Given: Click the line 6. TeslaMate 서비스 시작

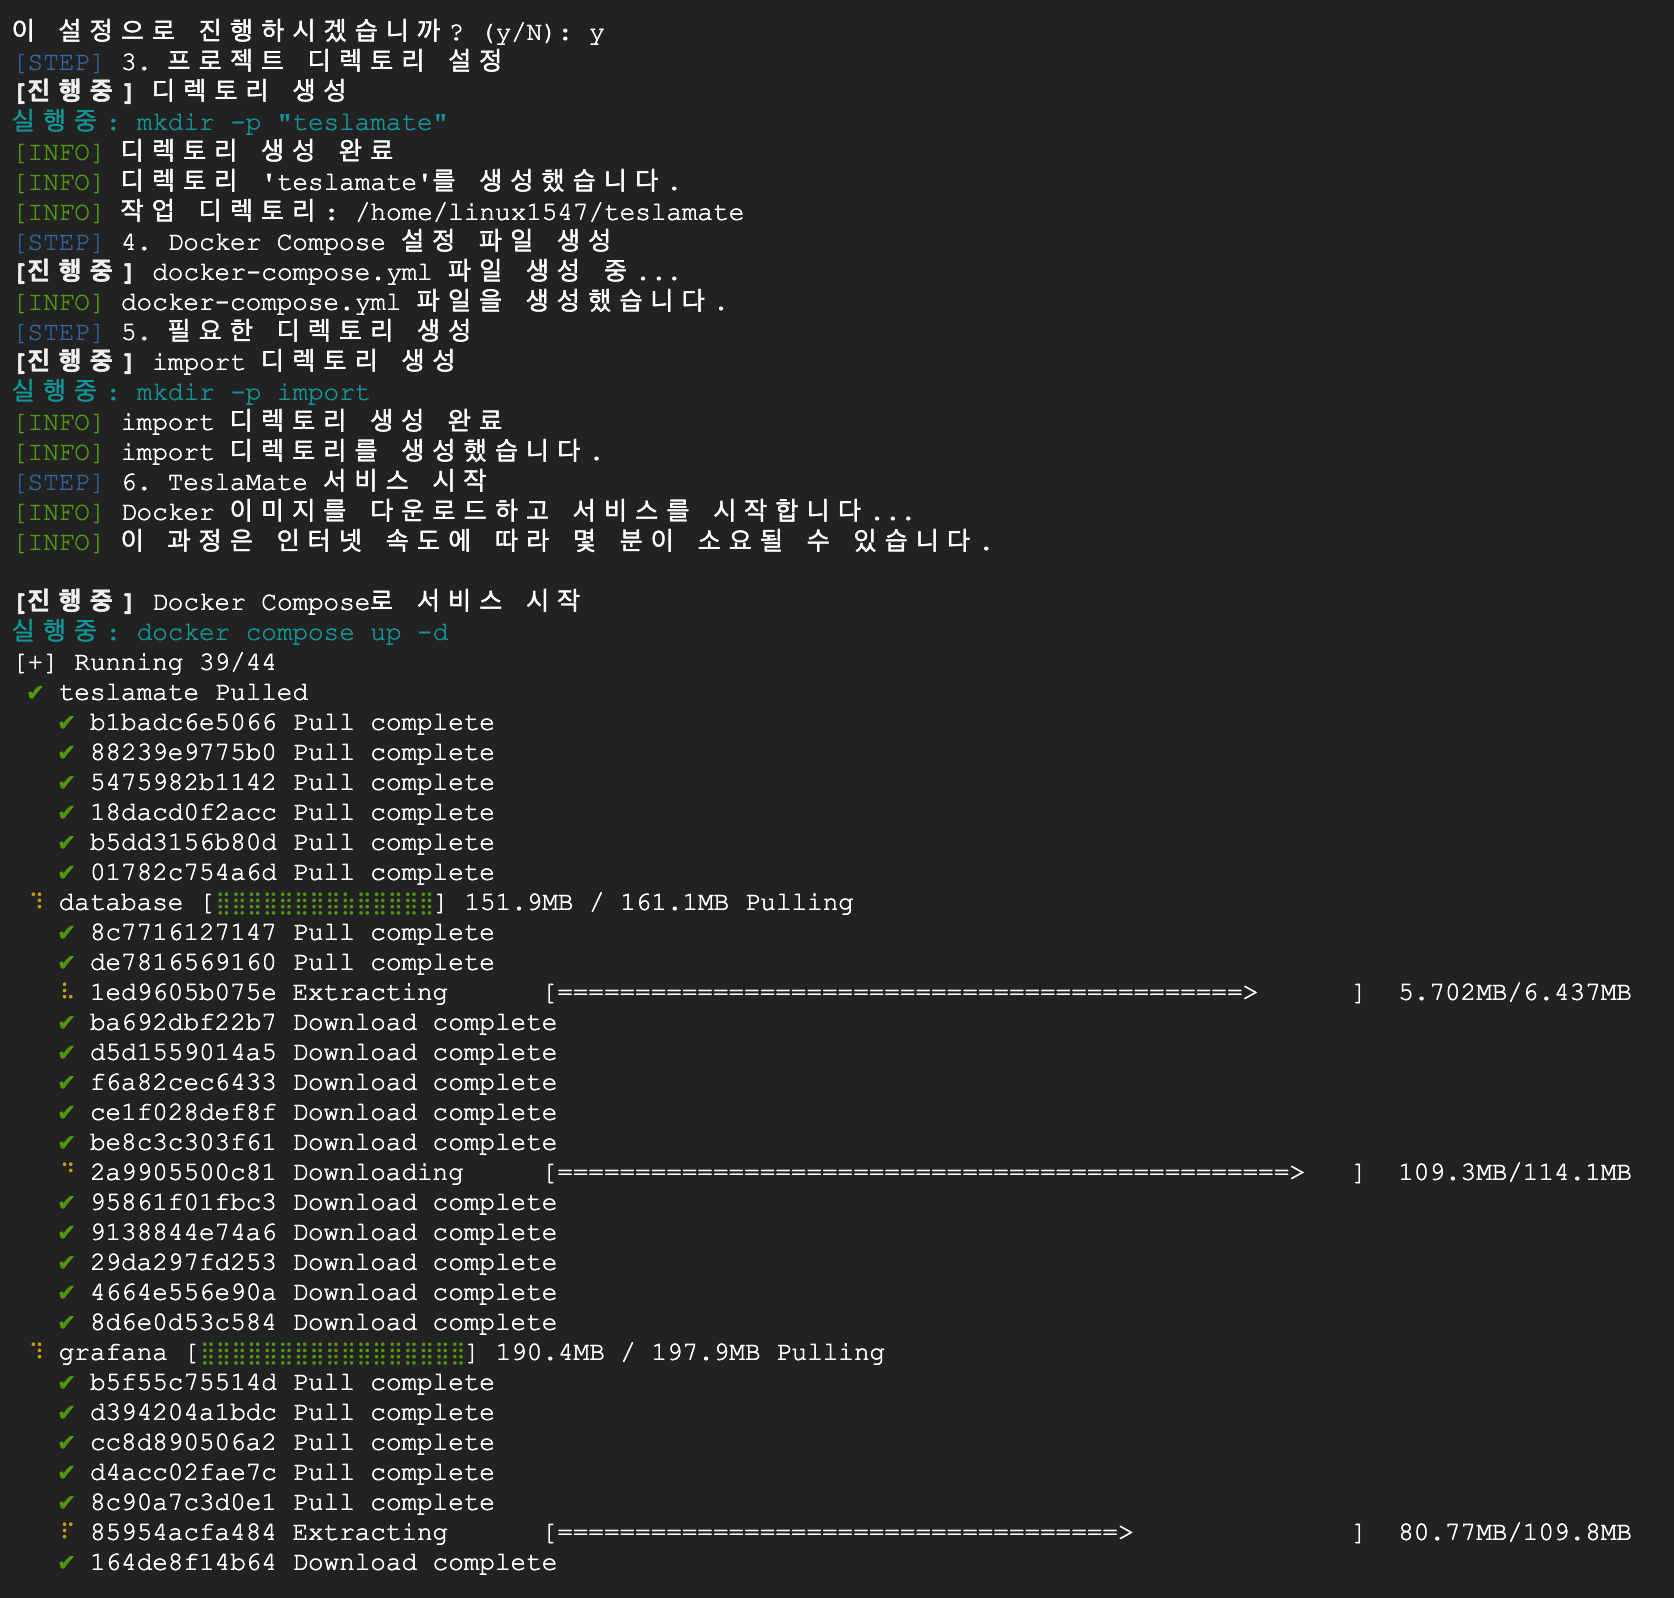Looking at the screenshot, I should pos(305,482).
